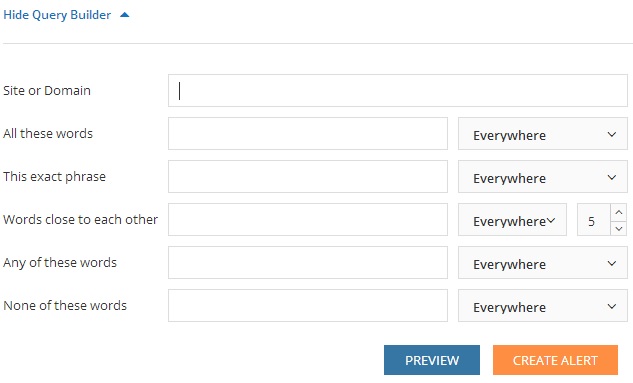
Task: Click chevron on All these words dropdown
Action: point(612,134)
